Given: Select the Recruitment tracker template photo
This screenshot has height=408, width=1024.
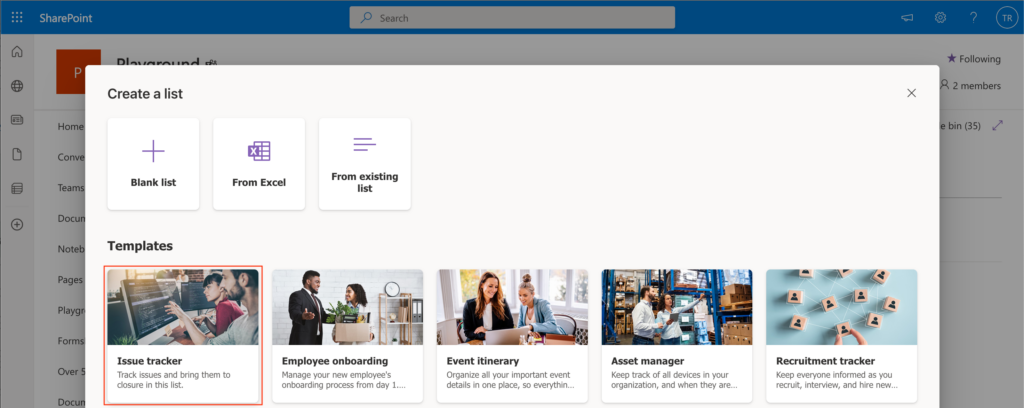Looking at the screenshot, I should click(841, 307).
